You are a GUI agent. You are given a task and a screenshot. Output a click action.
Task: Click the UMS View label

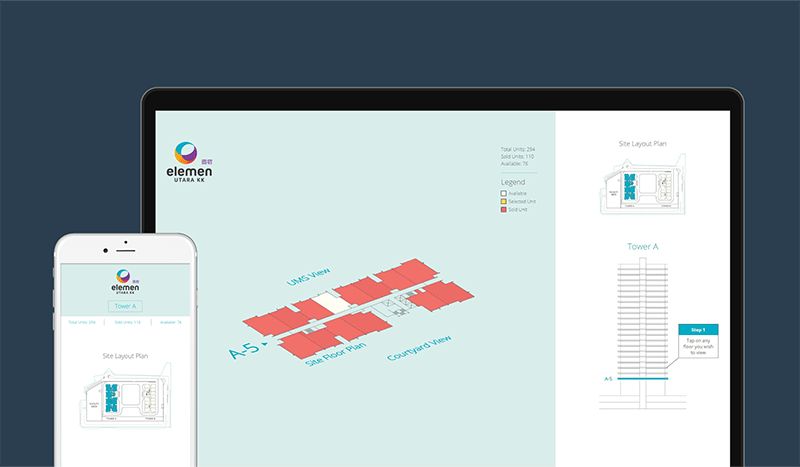[x=307, y=279]
